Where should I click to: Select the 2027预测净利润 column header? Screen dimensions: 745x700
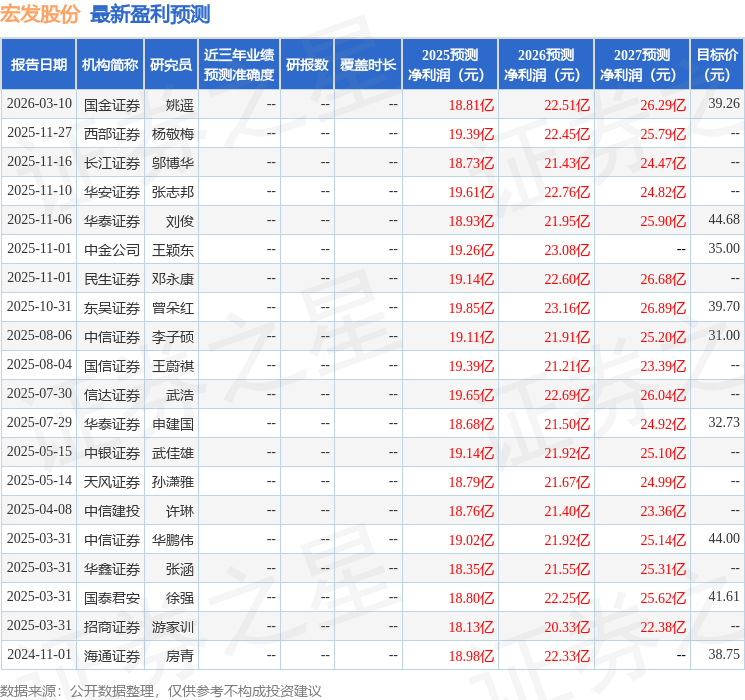pyautogui.click(x=642, y=65)
